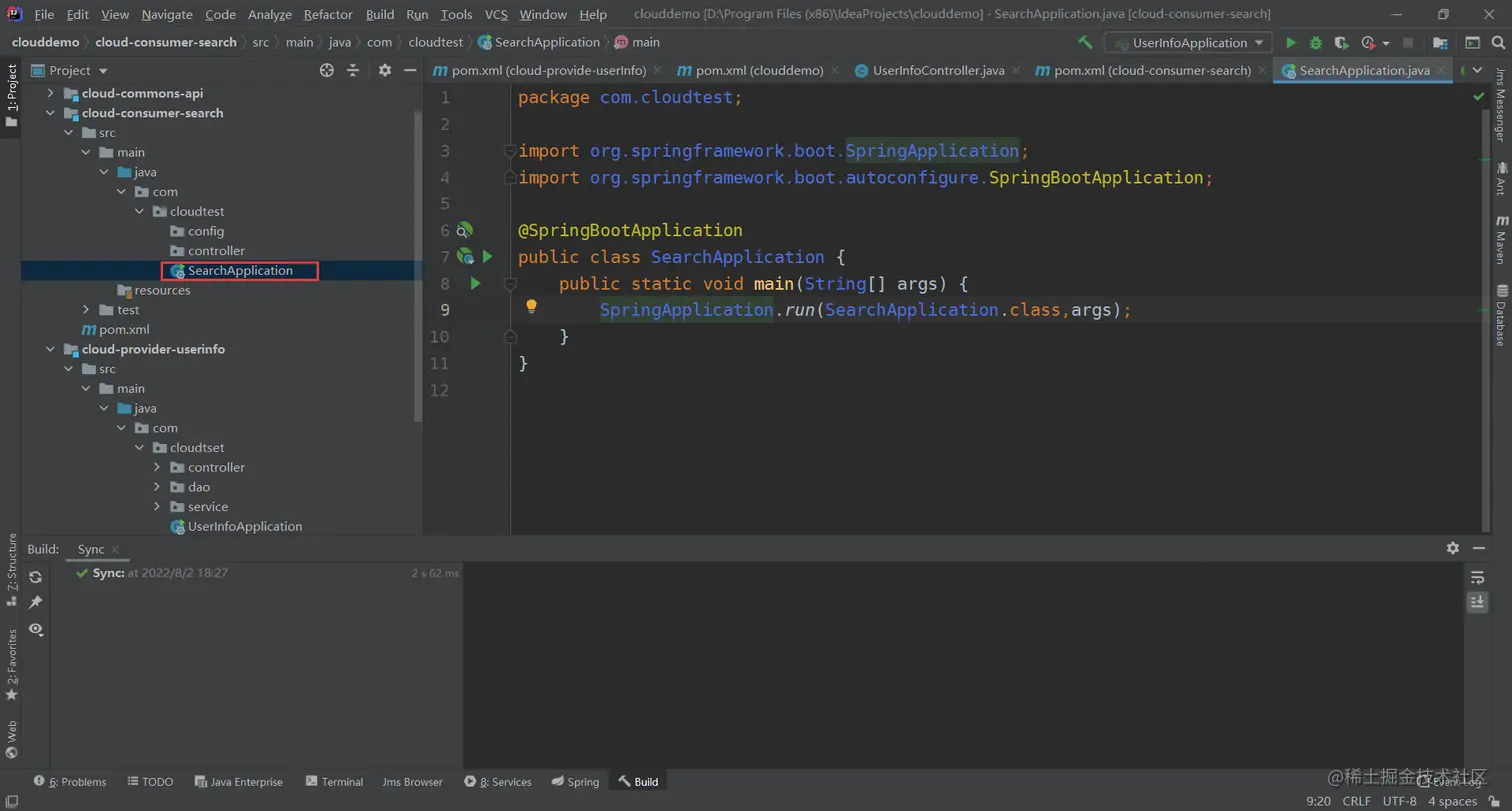Expand the cloud-commons-api module

[x=51, y=93]
